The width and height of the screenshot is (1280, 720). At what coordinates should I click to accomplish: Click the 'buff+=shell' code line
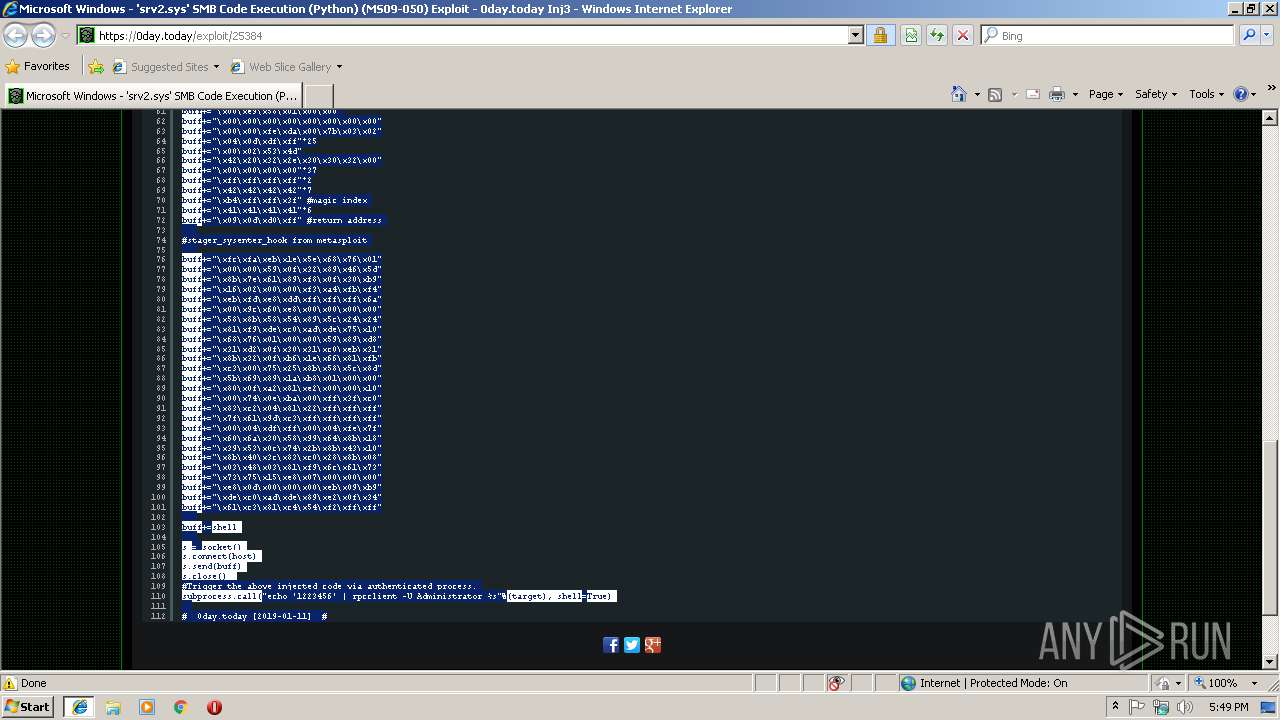[210, 527]
